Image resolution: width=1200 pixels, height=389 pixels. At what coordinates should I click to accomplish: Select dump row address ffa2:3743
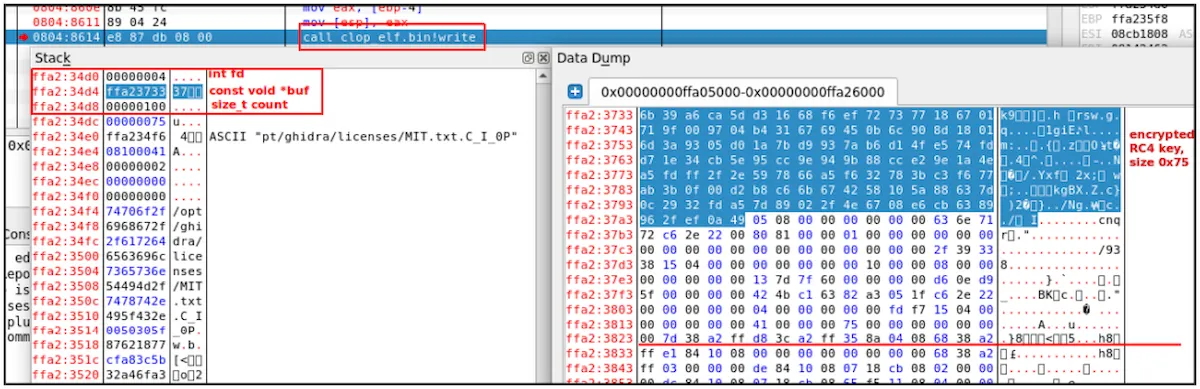600,130
